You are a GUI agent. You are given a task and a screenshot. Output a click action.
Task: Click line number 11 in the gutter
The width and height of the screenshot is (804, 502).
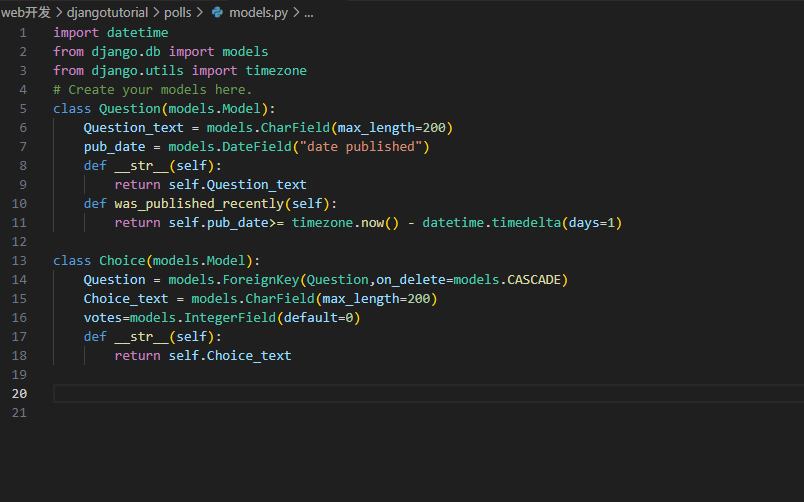click(x=20, y=223)
